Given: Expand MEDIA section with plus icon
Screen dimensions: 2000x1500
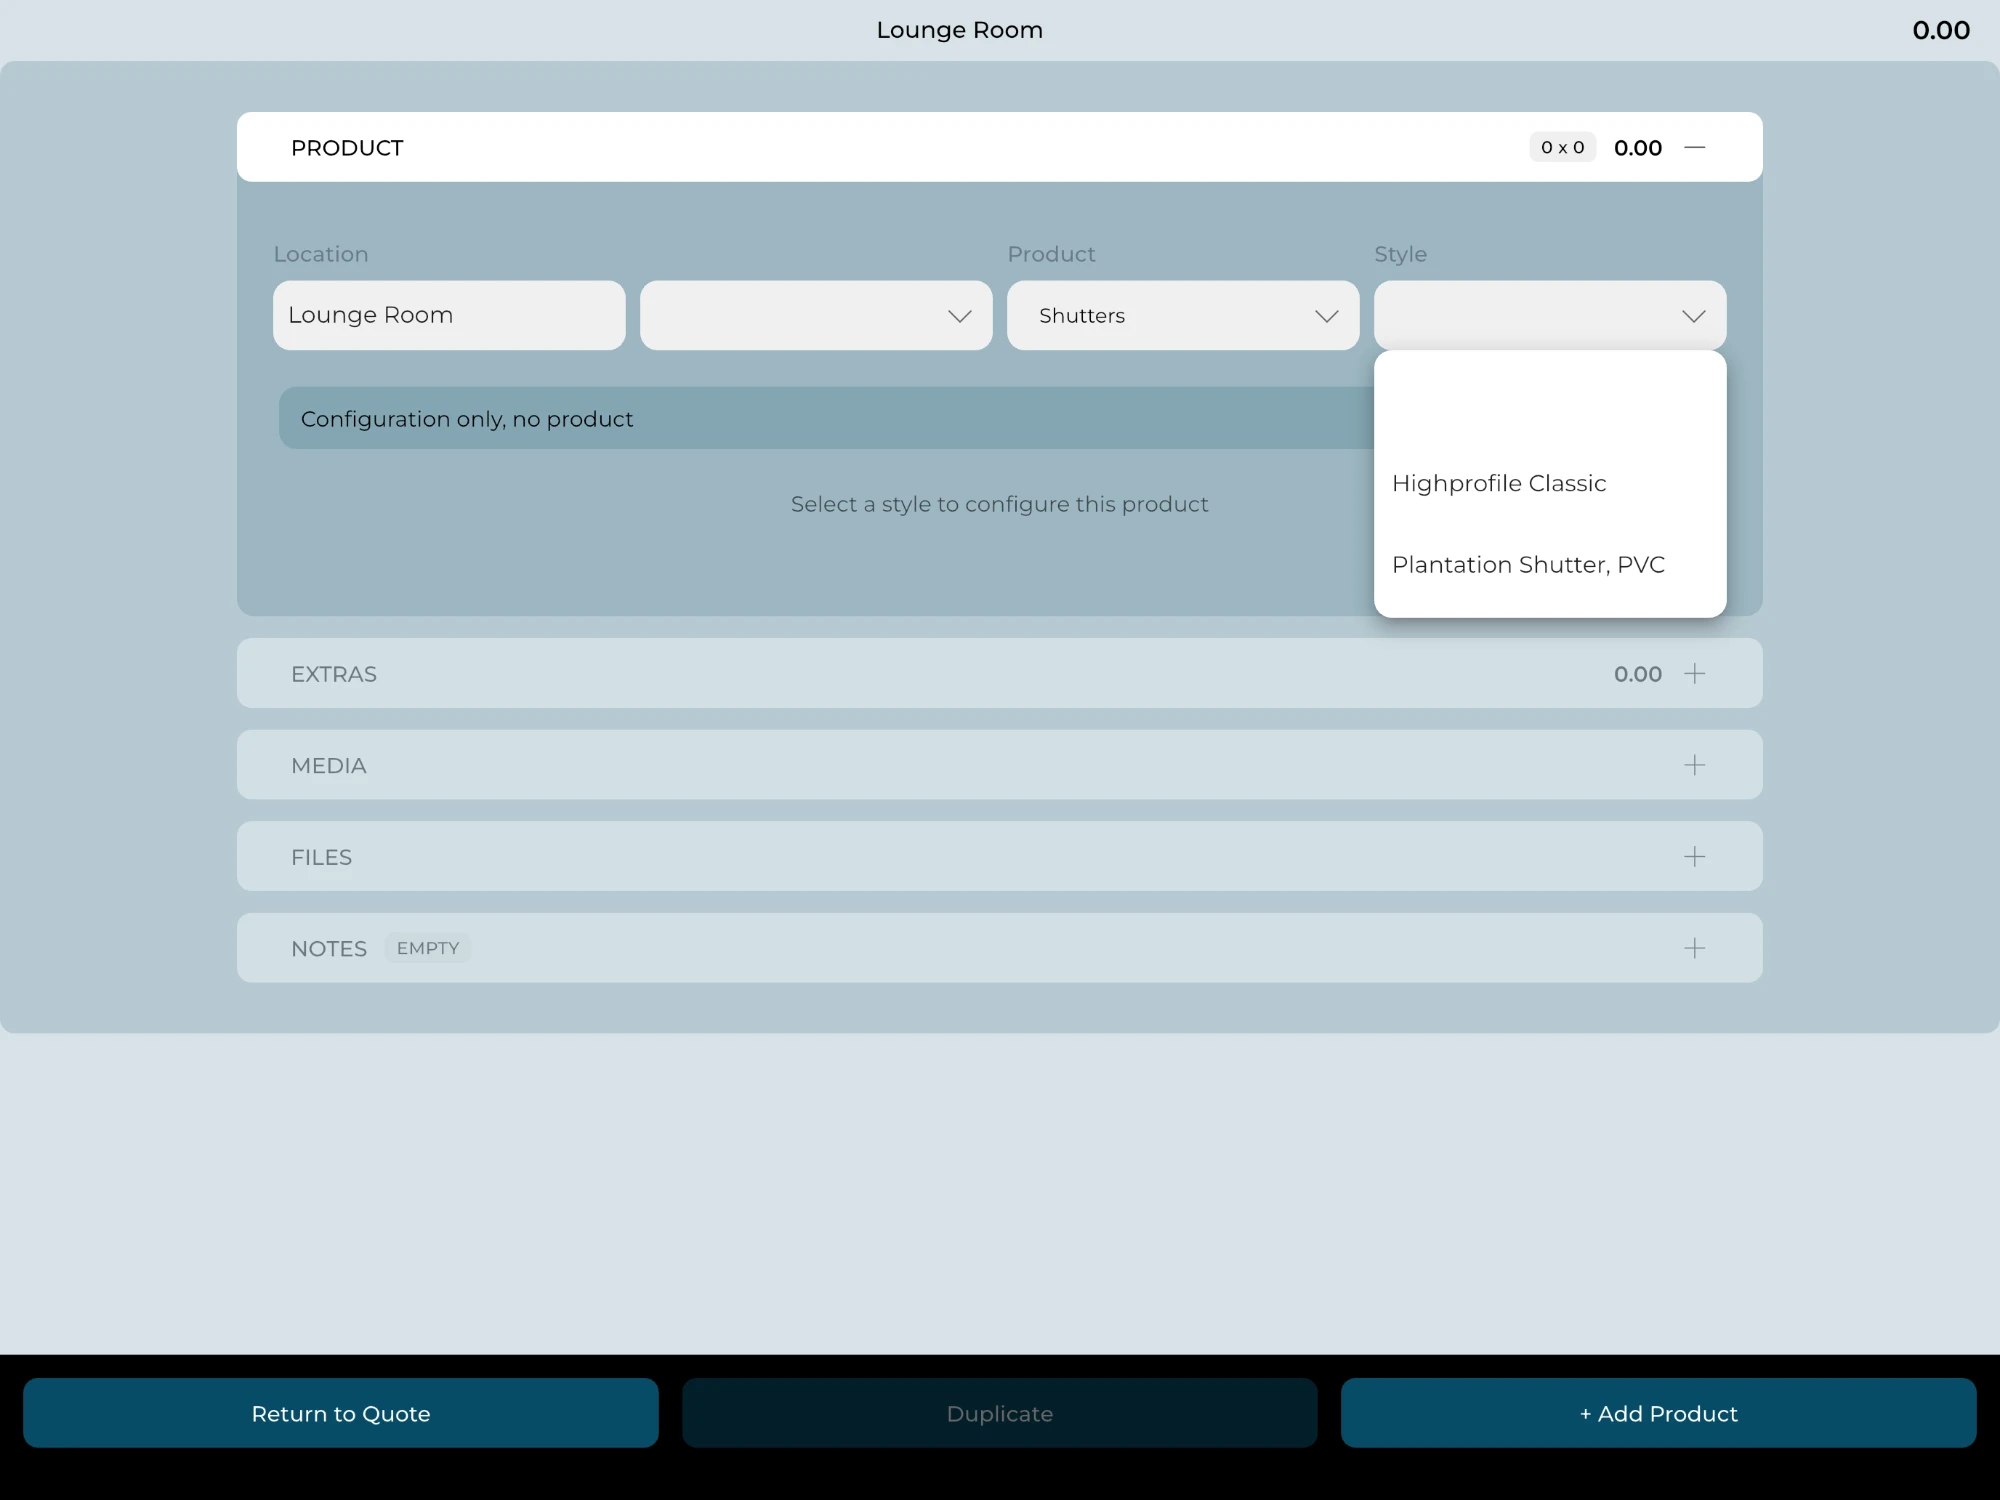Looking at the screenshot, I should point(1694,765).
